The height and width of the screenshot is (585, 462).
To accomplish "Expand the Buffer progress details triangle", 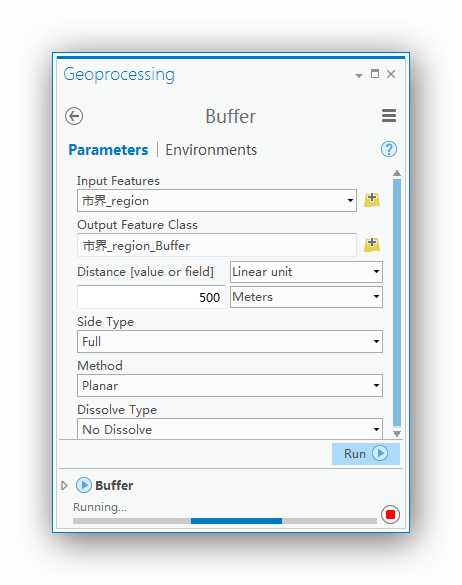I will [64, 485].
